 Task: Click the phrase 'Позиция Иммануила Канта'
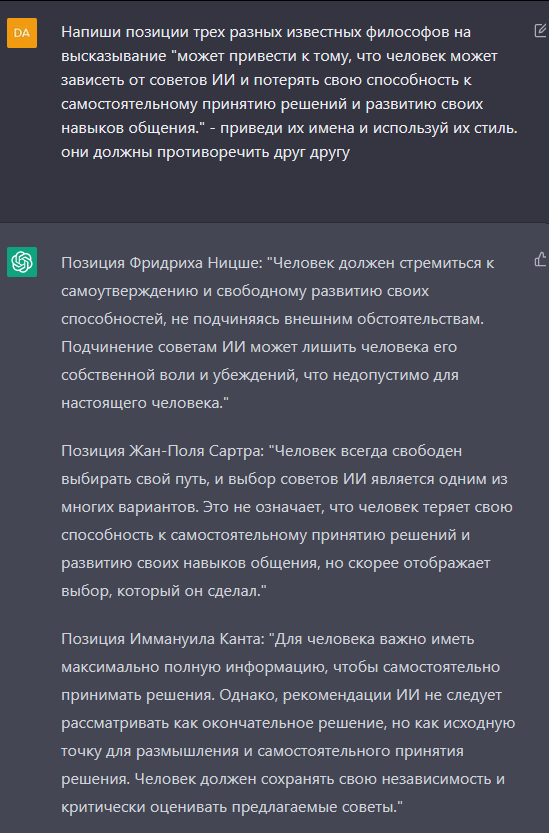163,639
